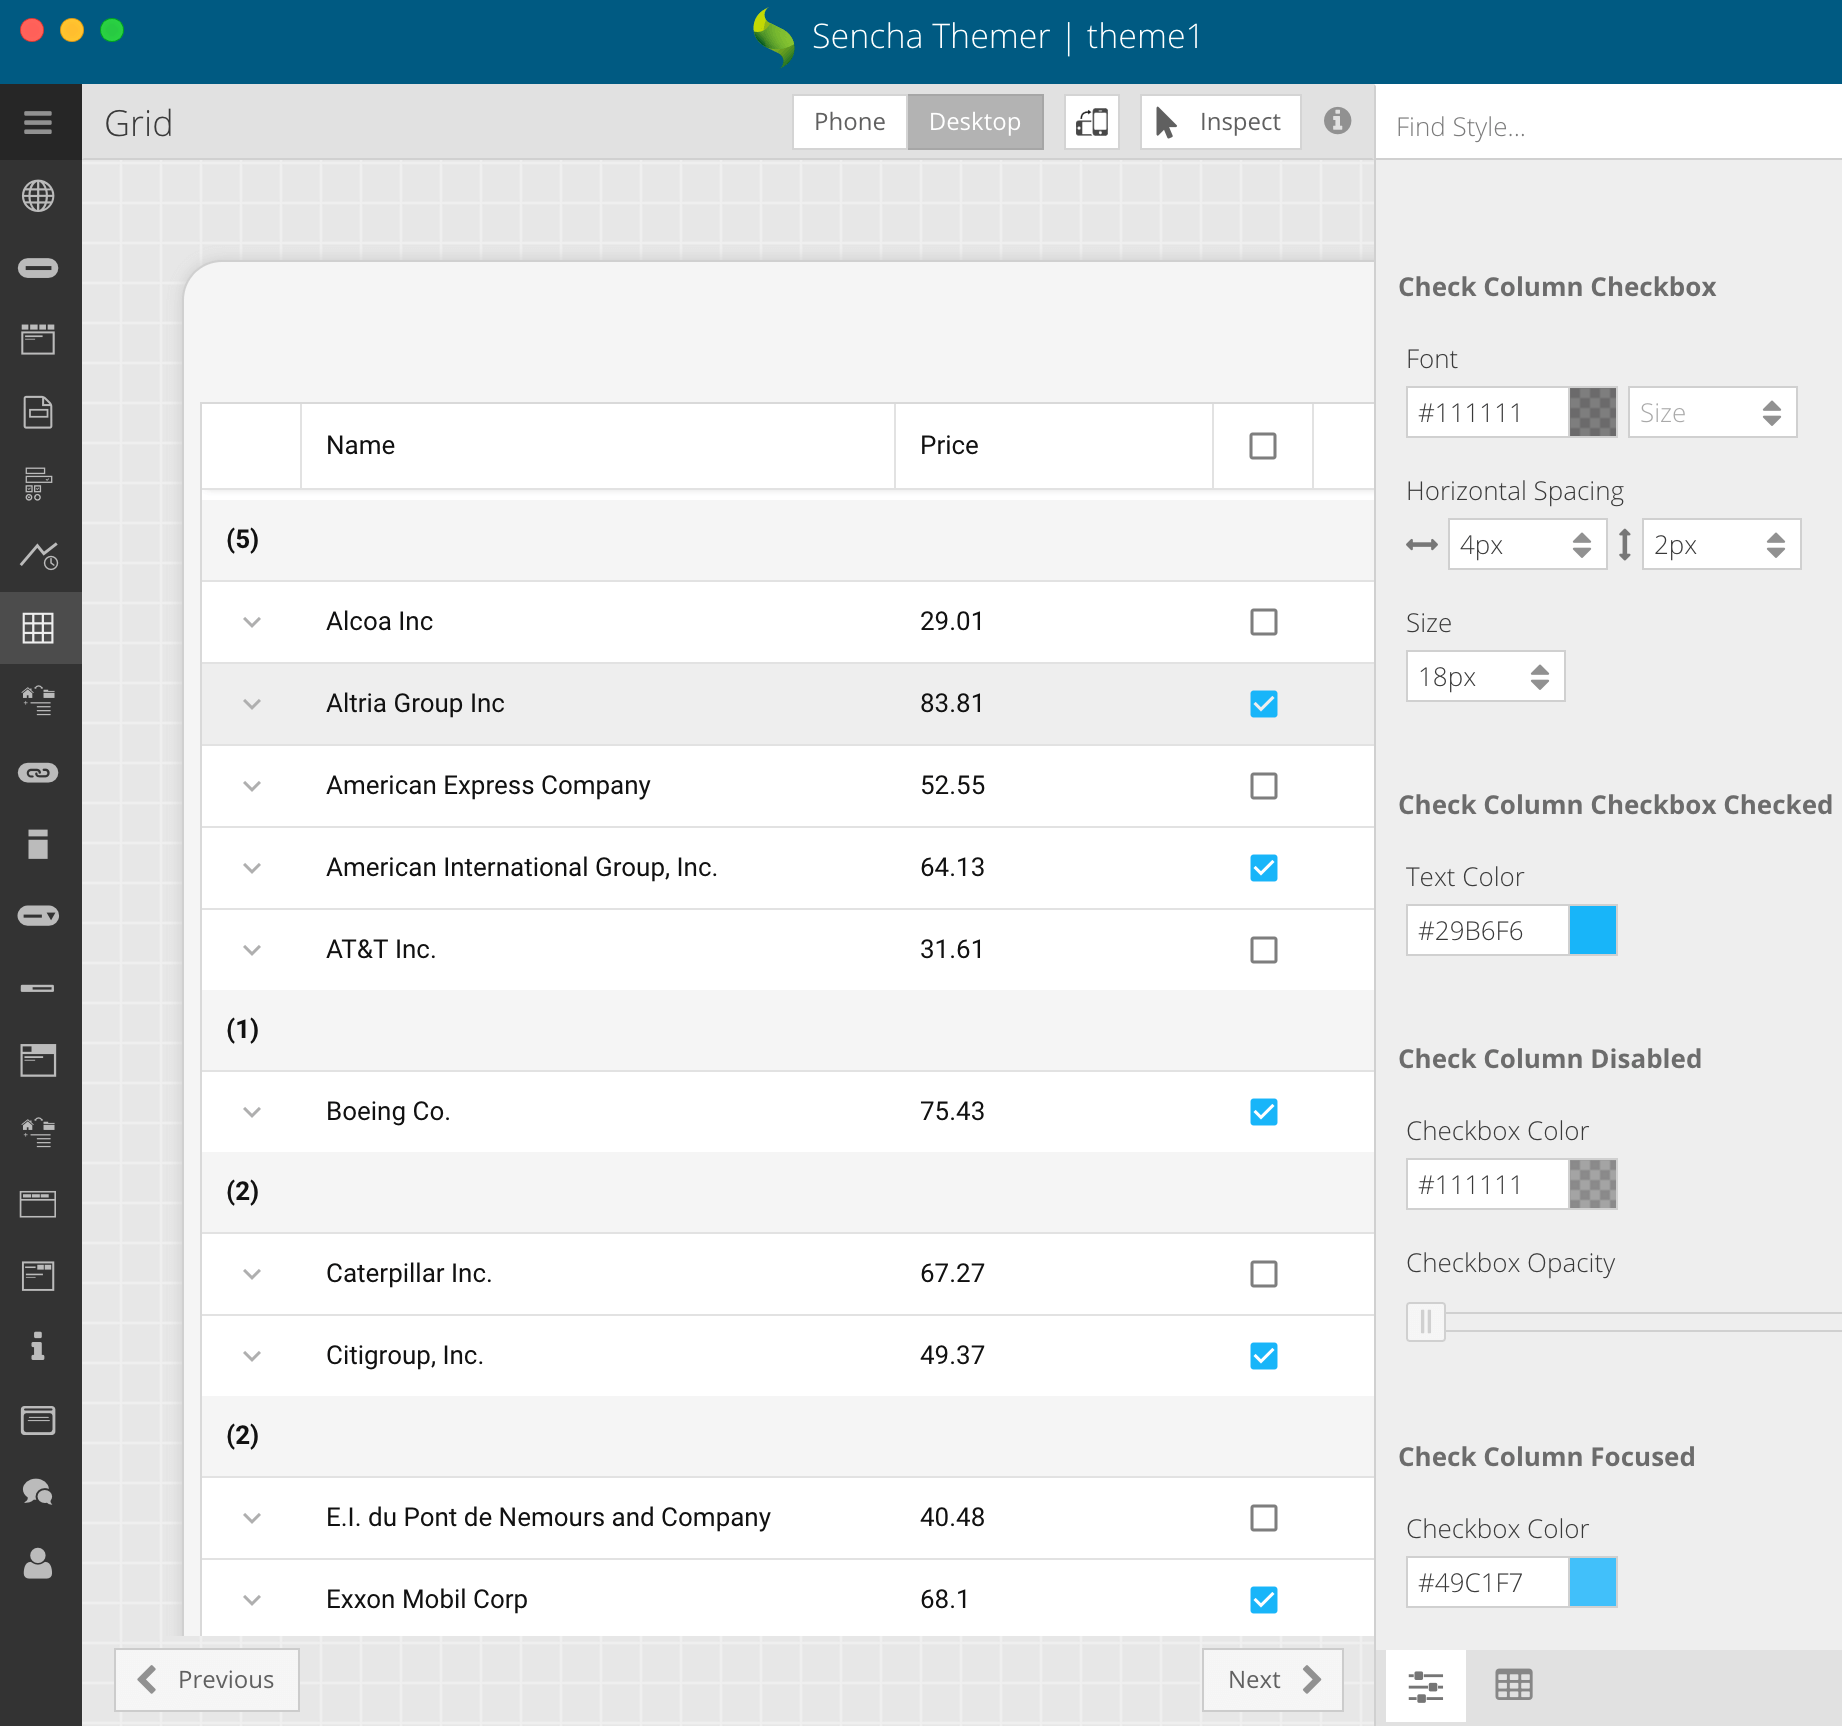Edit the Disabled Checkbox Color #111111 field

[x=1488, y=1184]
